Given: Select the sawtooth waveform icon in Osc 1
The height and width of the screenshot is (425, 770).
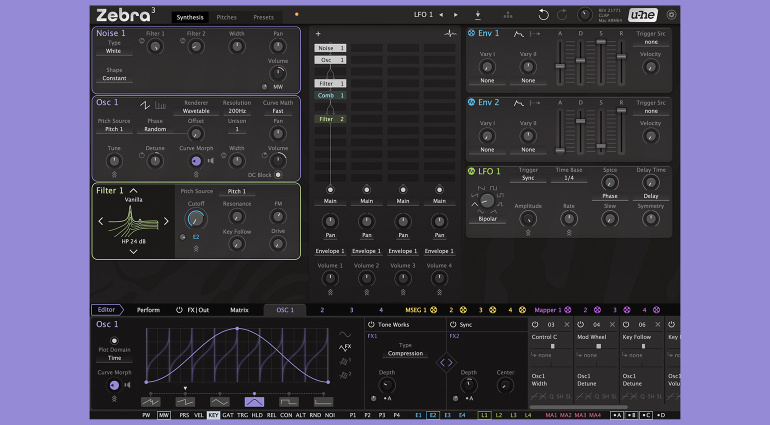Looking at the screenshot, I should pos(146,103).
